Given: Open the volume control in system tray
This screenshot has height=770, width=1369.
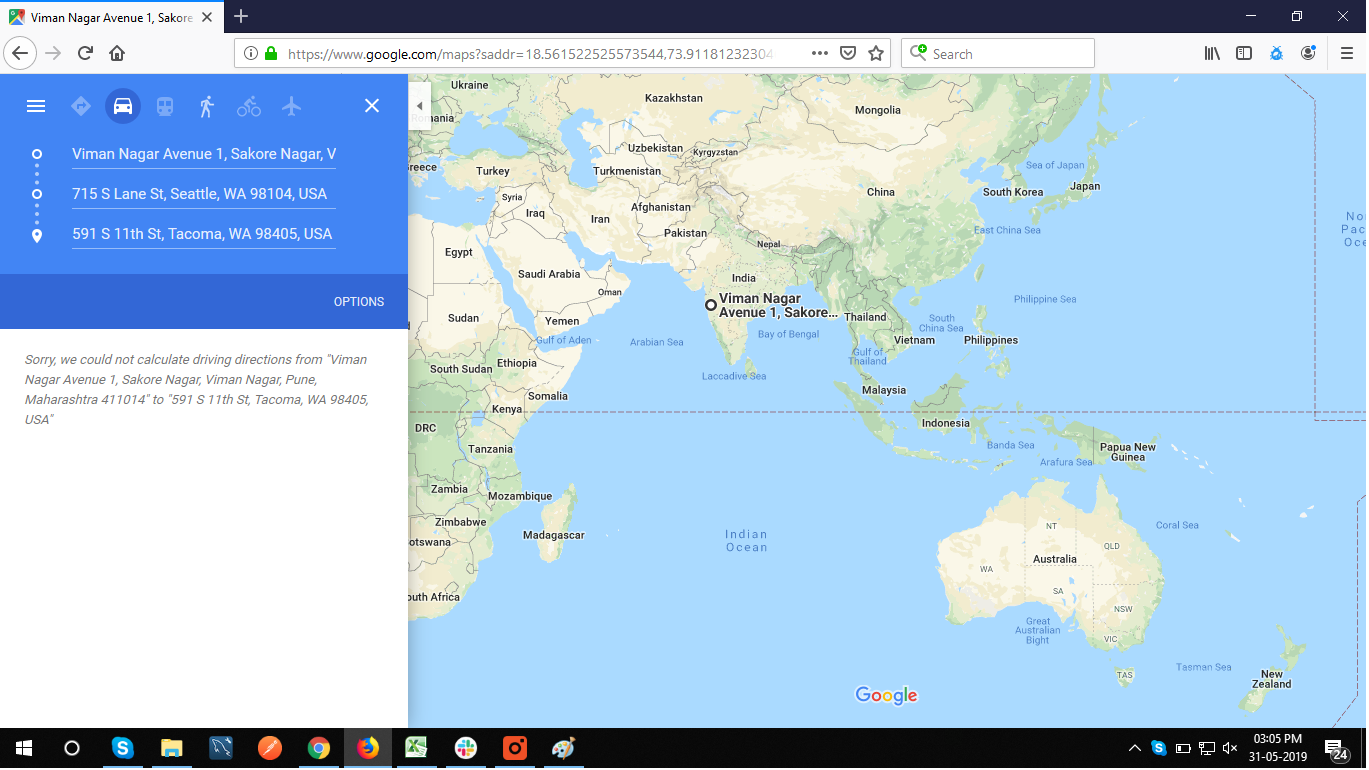Looking at the screenshot, I should (1230, 748).
